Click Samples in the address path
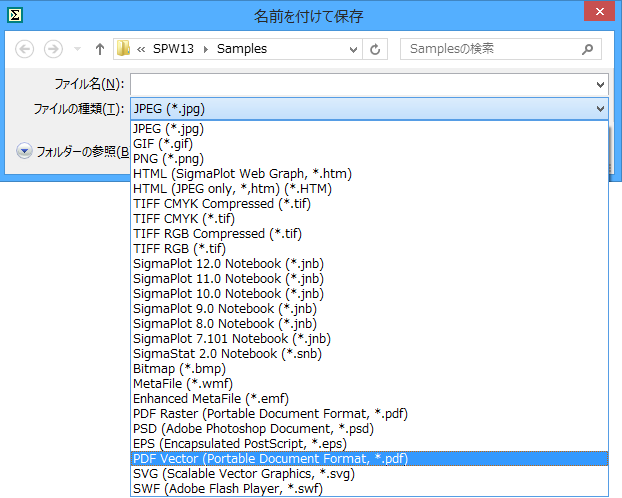The width and height of the screenshot is (622, 498). click(242, 49)
